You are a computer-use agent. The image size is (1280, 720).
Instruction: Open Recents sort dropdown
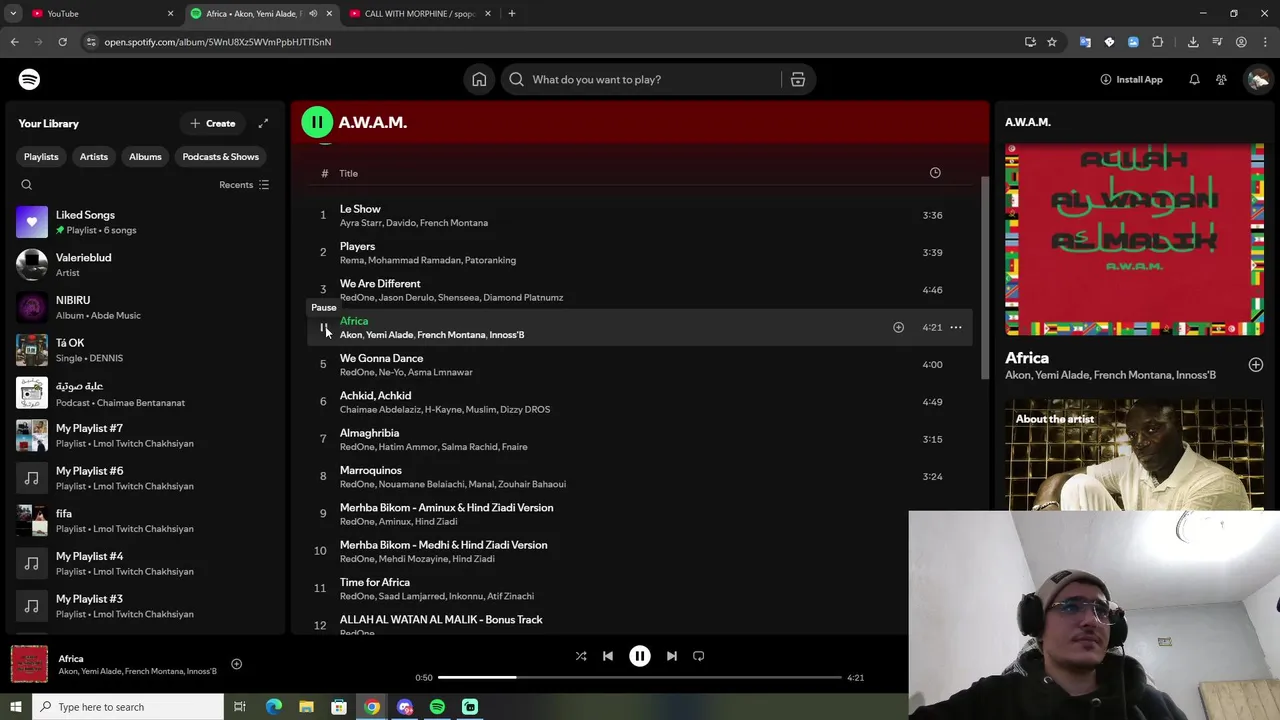point(244,185)
